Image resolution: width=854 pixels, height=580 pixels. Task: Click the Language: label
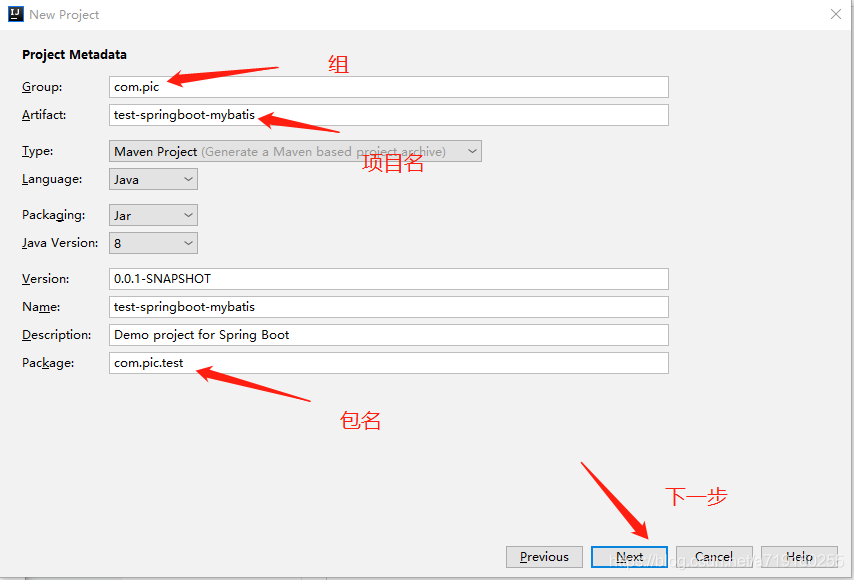(52, 179)
